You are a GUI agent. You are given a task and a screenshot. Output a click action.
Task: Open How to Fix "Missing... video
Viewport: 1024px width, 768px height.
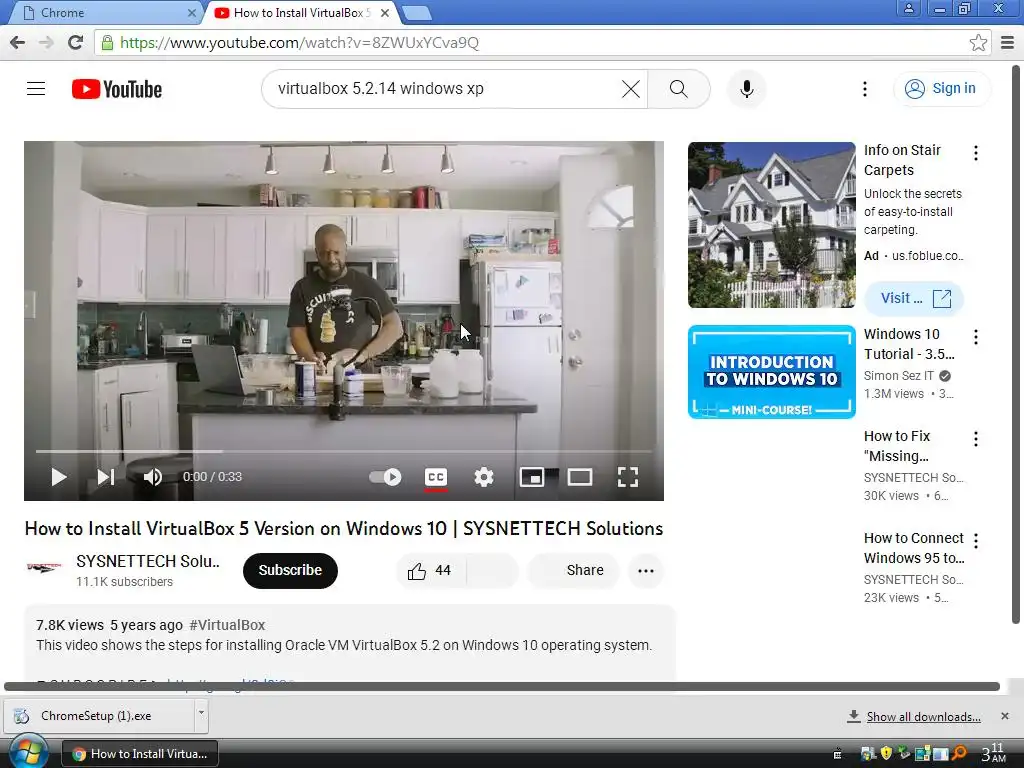click(897, 445)
